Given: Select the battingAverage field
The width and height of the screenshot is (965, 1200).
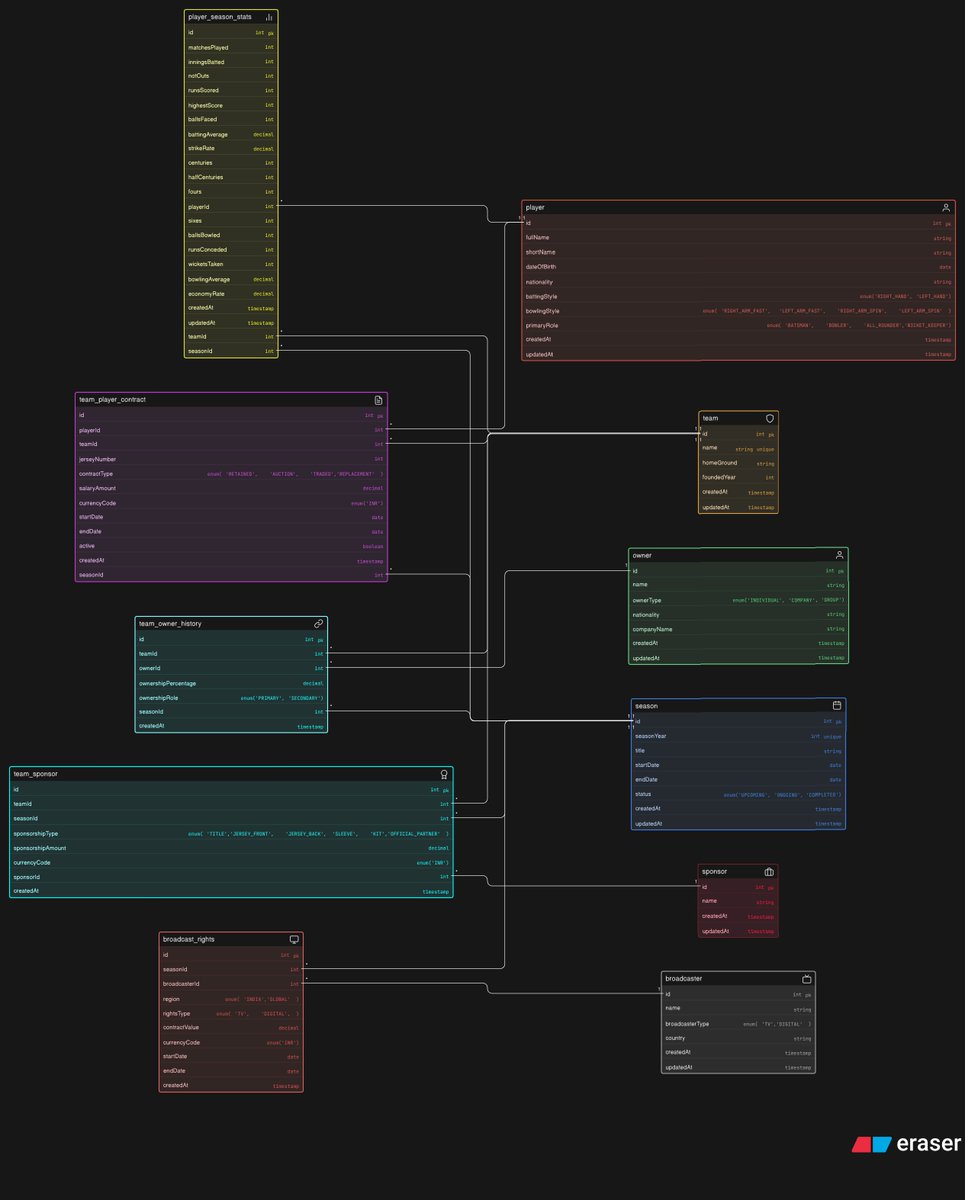Looking at the screenshot, I should (231, 134).
